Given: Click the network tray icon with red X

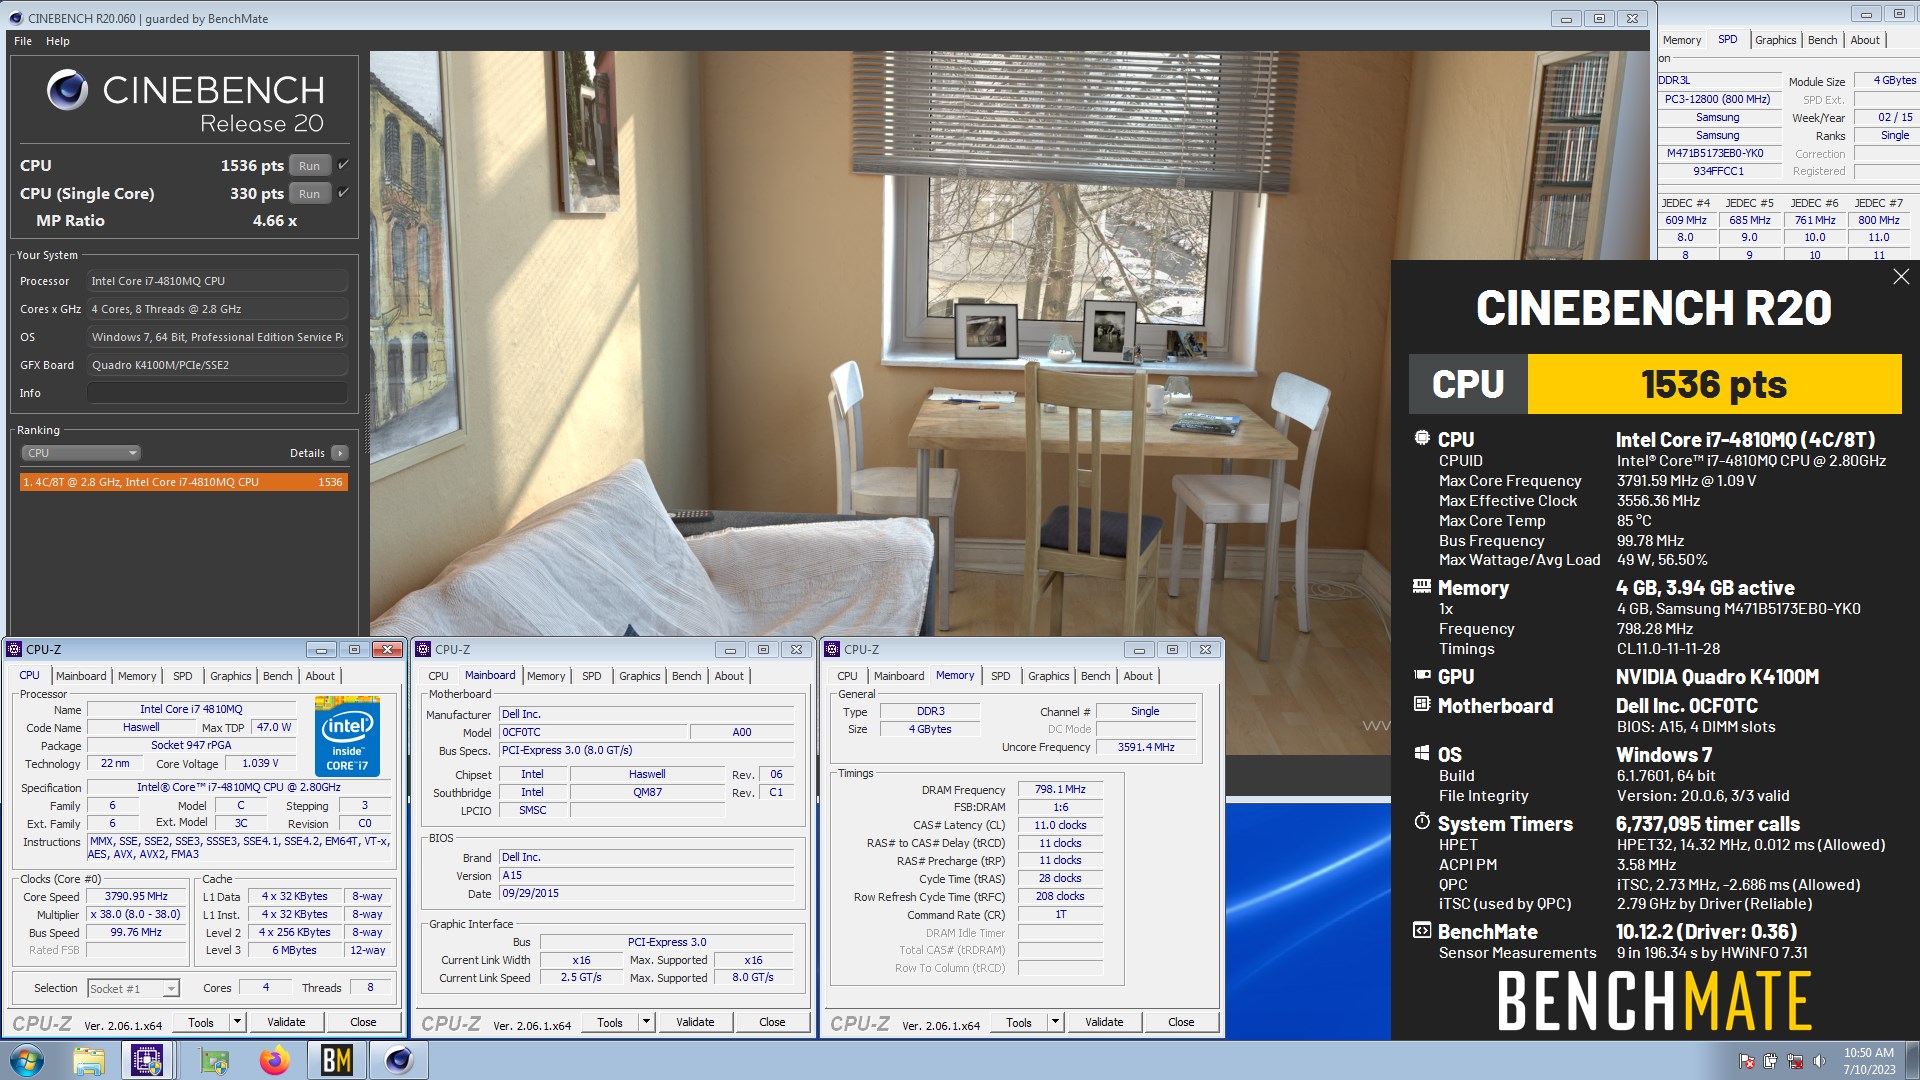Looking at the screenshot, I should [x=1795, y=1061].
